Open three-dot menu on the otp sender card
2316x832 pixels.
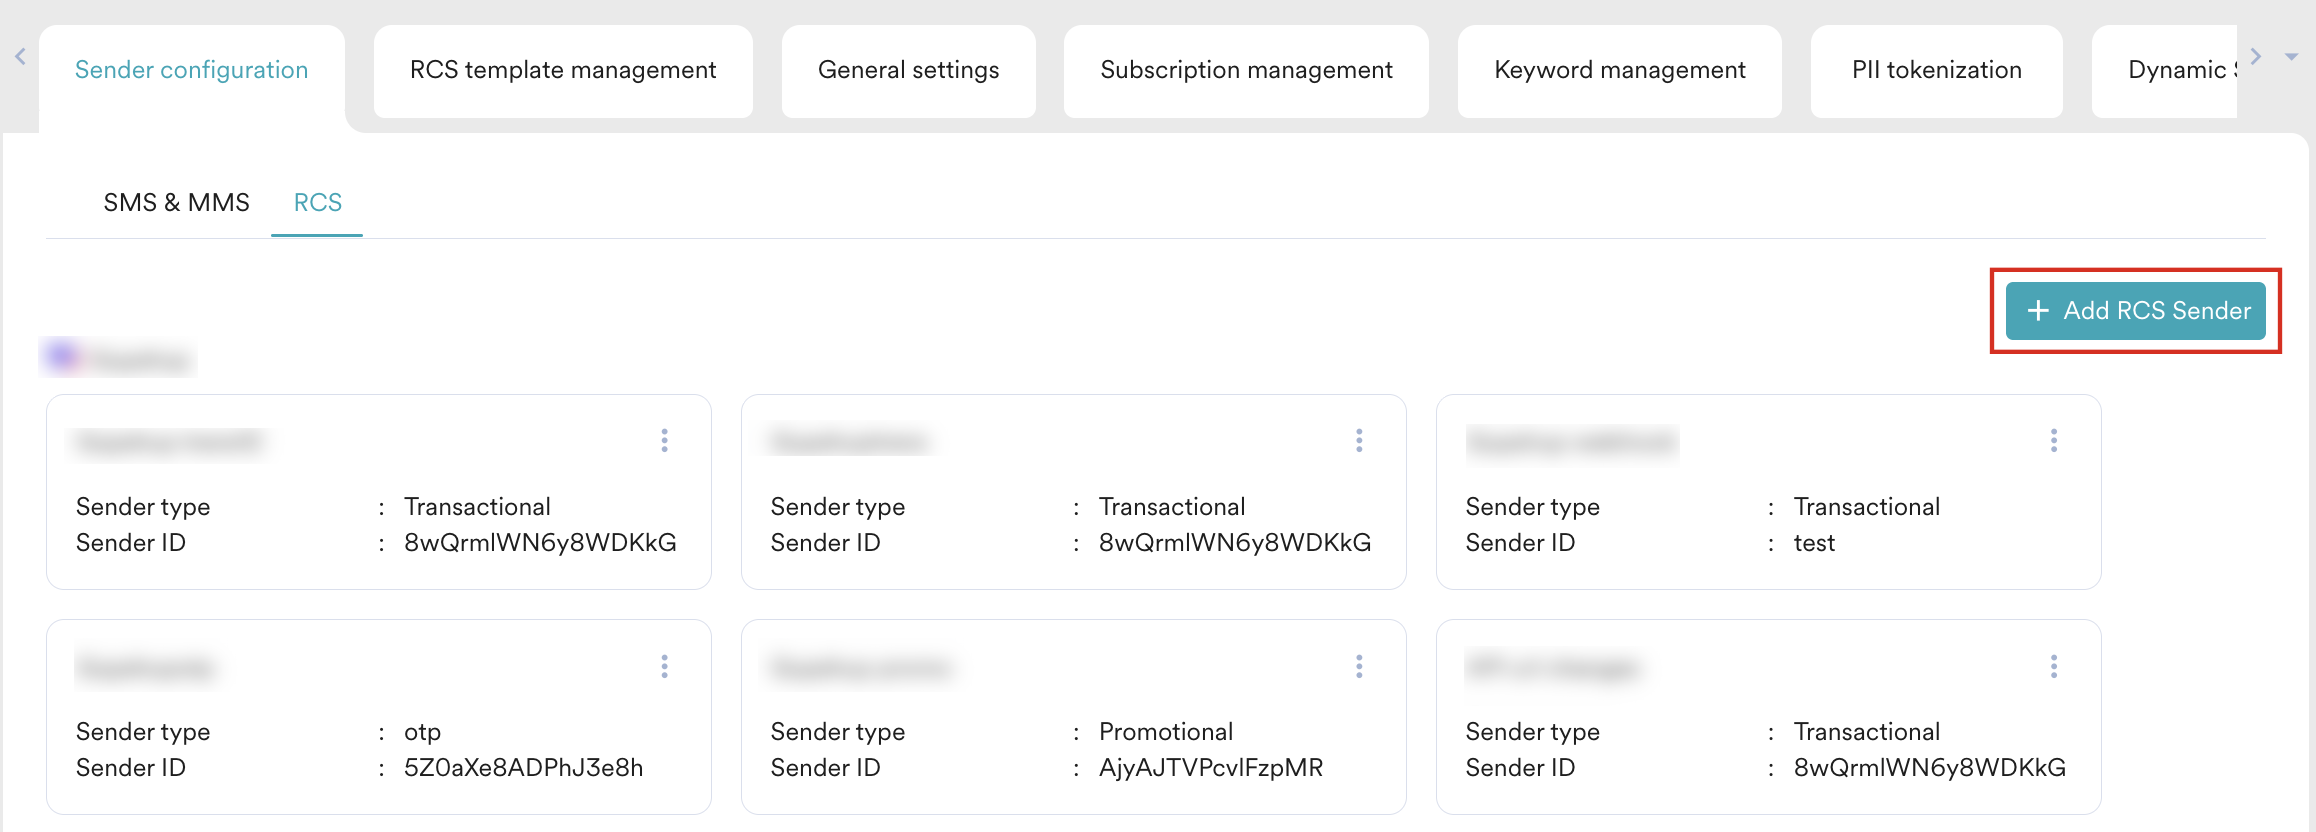click(664, 667)
